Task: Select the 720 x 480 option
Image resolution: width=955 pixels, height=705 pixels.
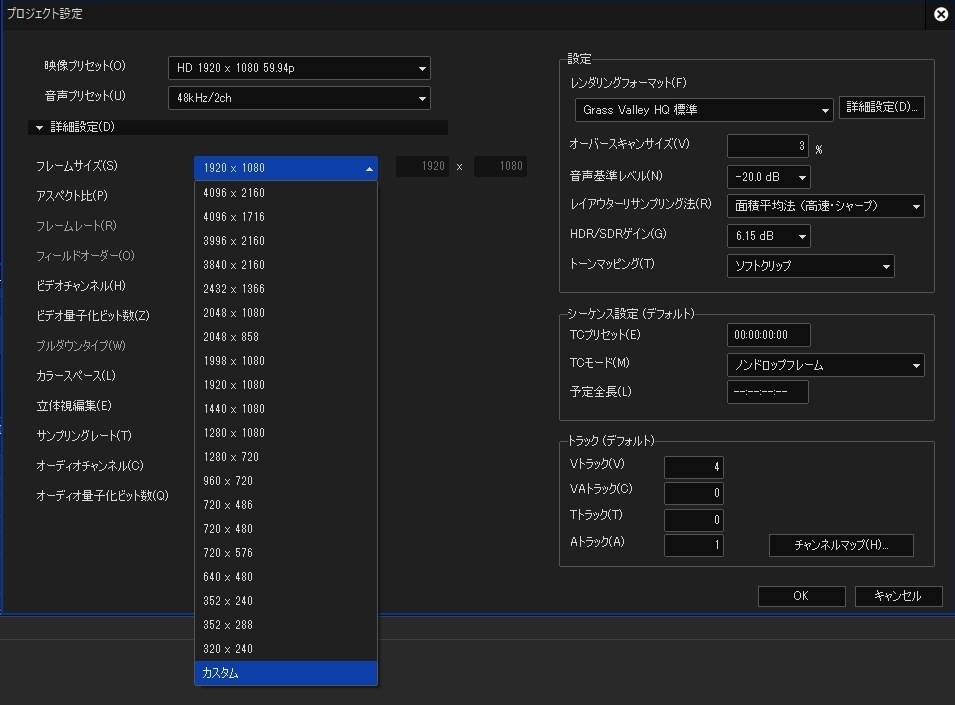Action: coord(228,529)
